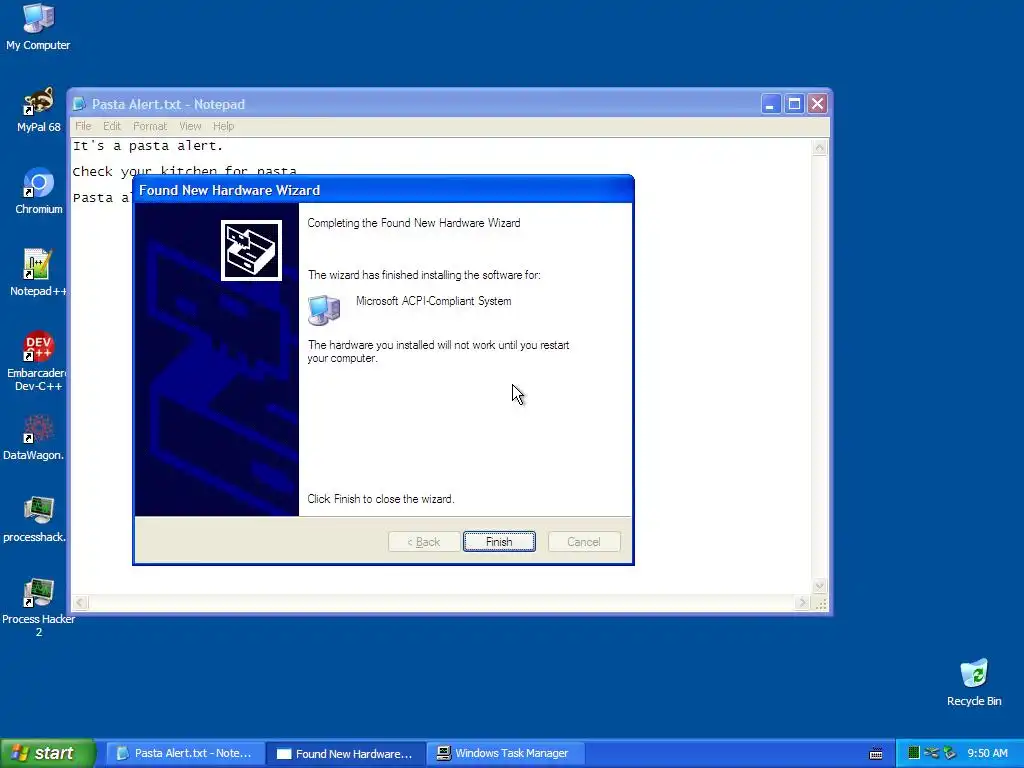Maximize the Notepad window
Screen dimensions: 1024x768
(x=794, y=104)
